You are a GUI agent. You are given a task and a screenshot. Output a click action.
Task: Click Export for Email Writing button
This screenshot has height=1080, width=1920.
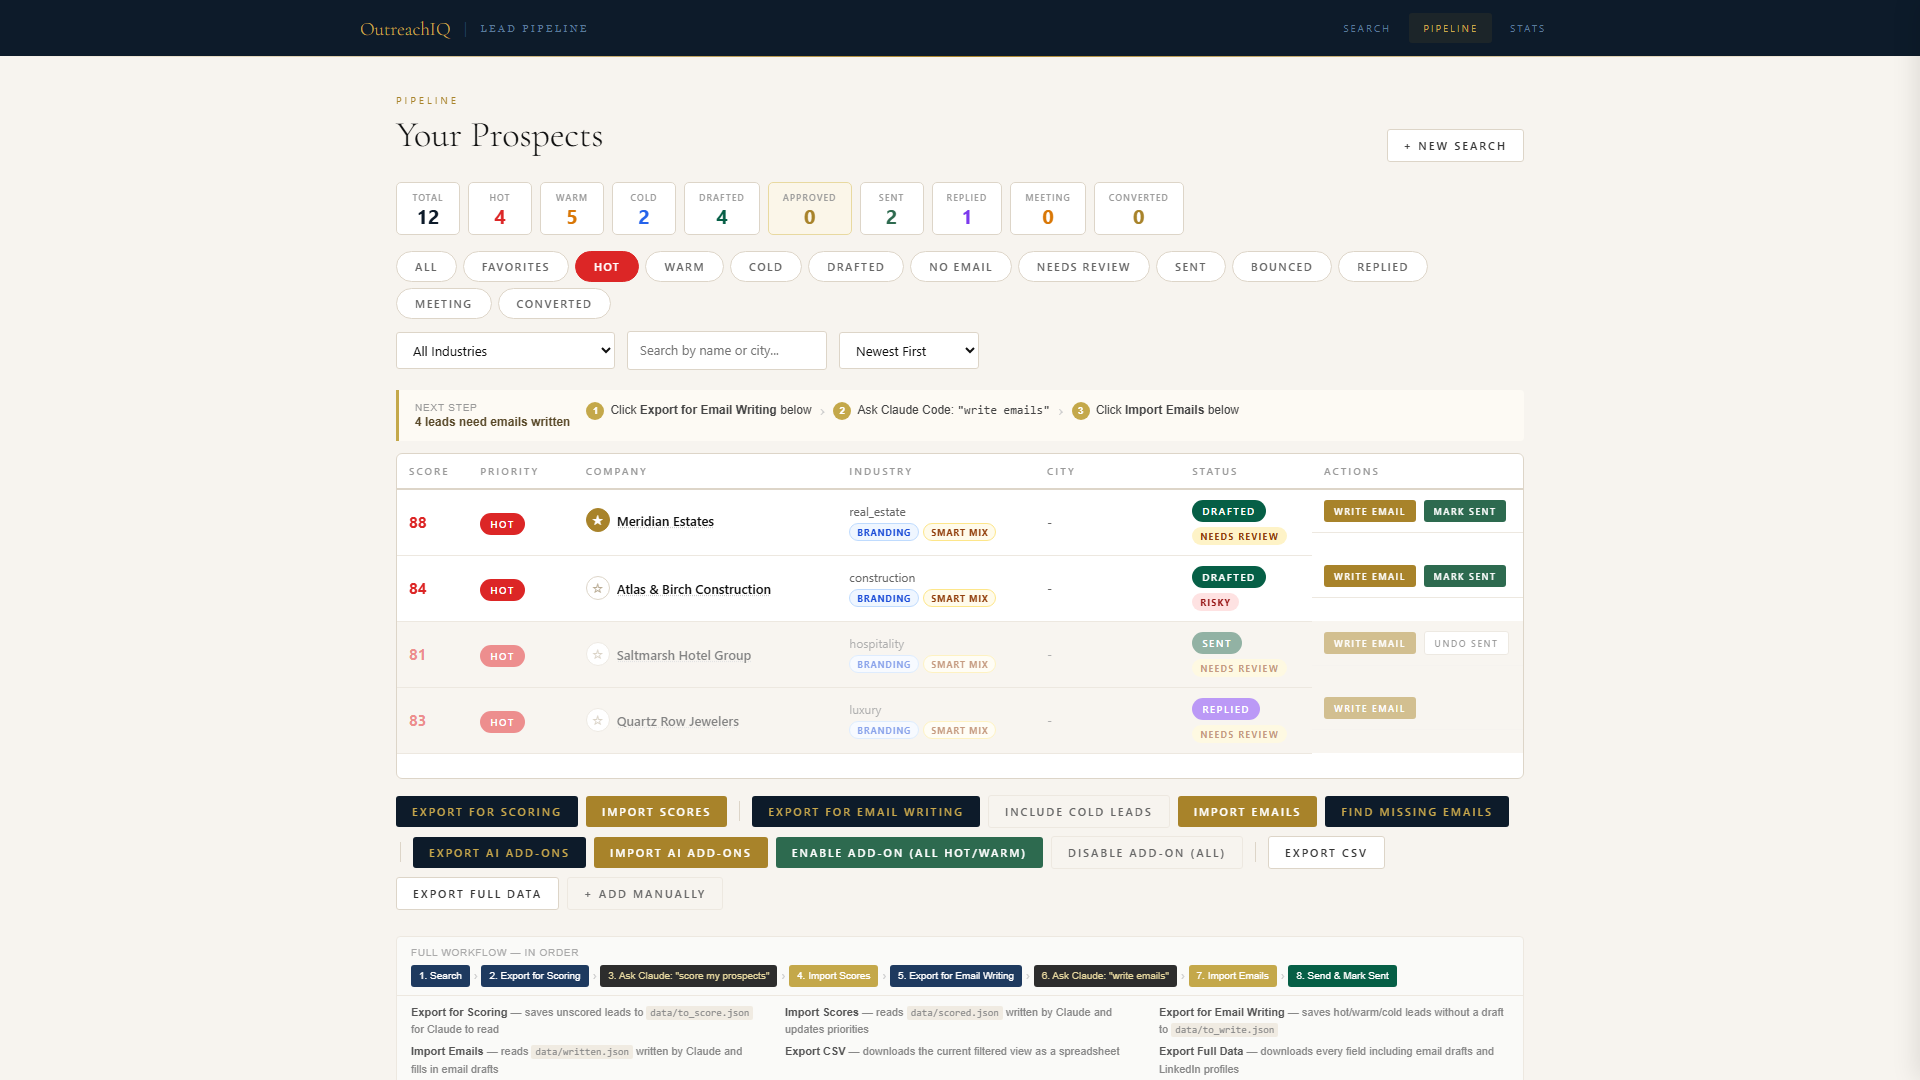(x=865, y=812)
